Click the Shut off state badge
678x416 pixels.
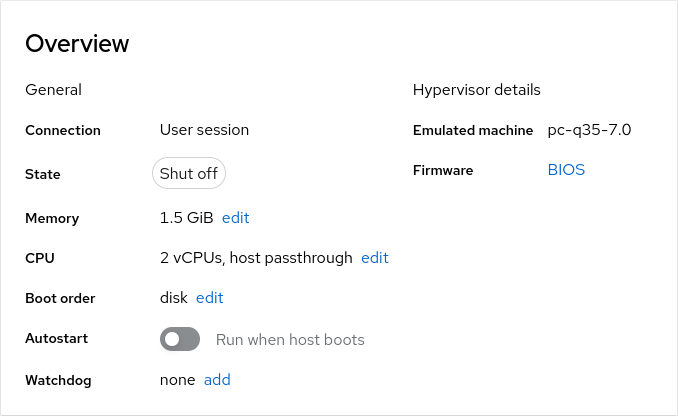pos(189,174)
